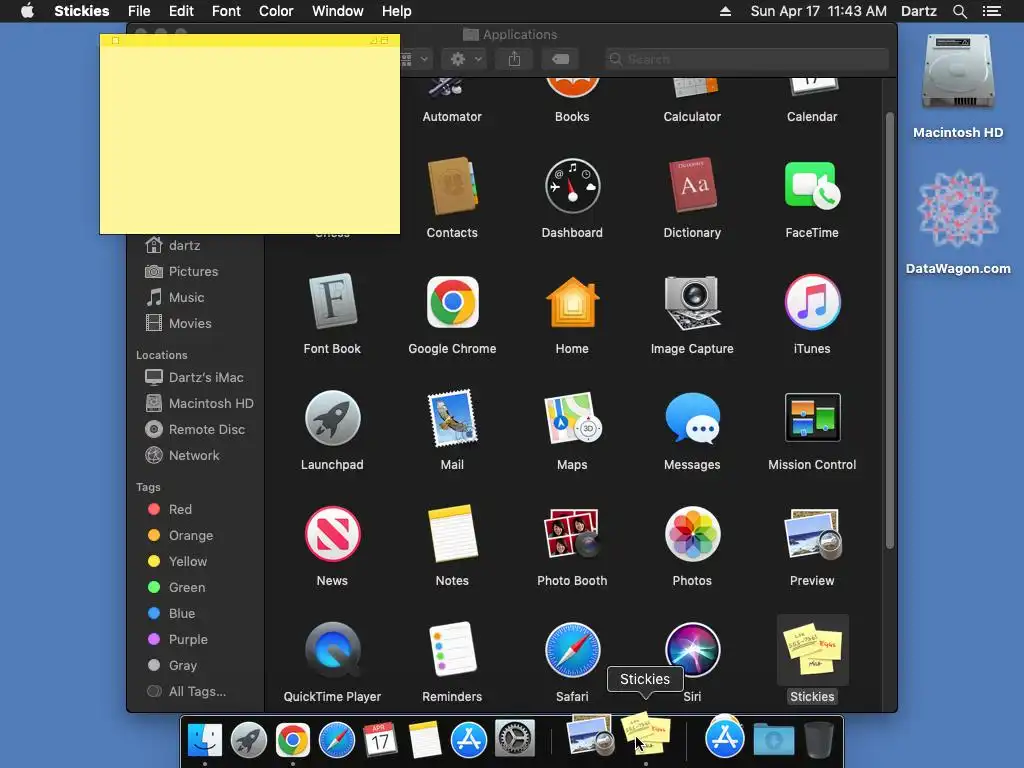Click the Finder search field
Viewport: 1024px width, 768px height.
746,59
